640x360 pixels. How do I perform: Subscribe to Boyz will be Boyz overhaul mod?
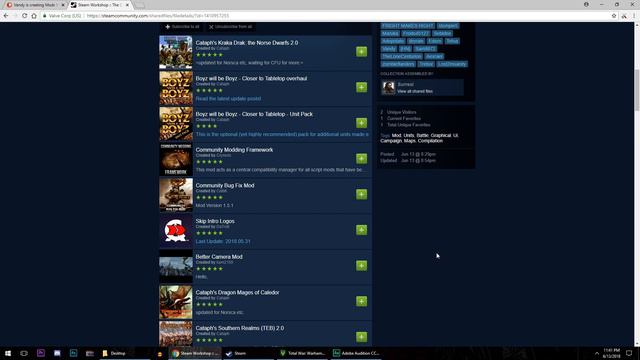[x=361, y=87]
